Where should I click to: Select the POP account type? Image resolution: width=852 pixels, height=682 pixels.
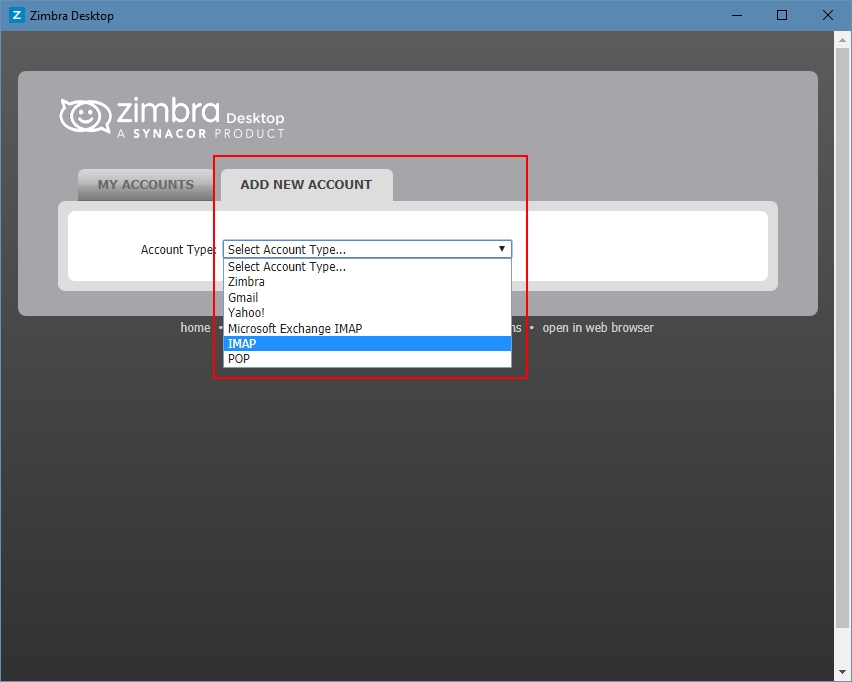coord(238,359)
